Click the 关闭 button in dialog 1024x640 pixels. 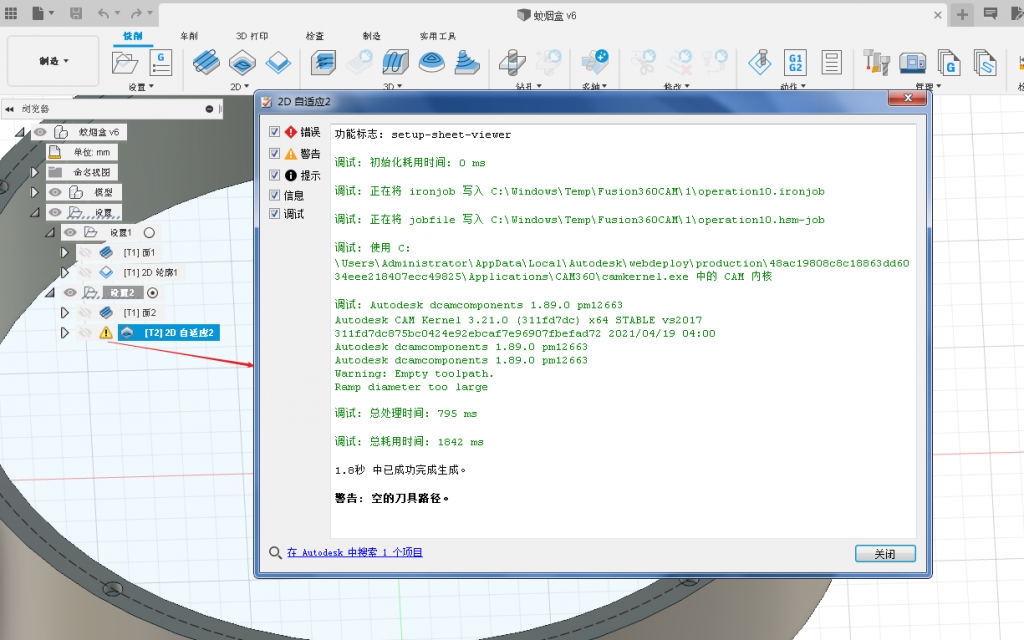(x=885, y=554)
